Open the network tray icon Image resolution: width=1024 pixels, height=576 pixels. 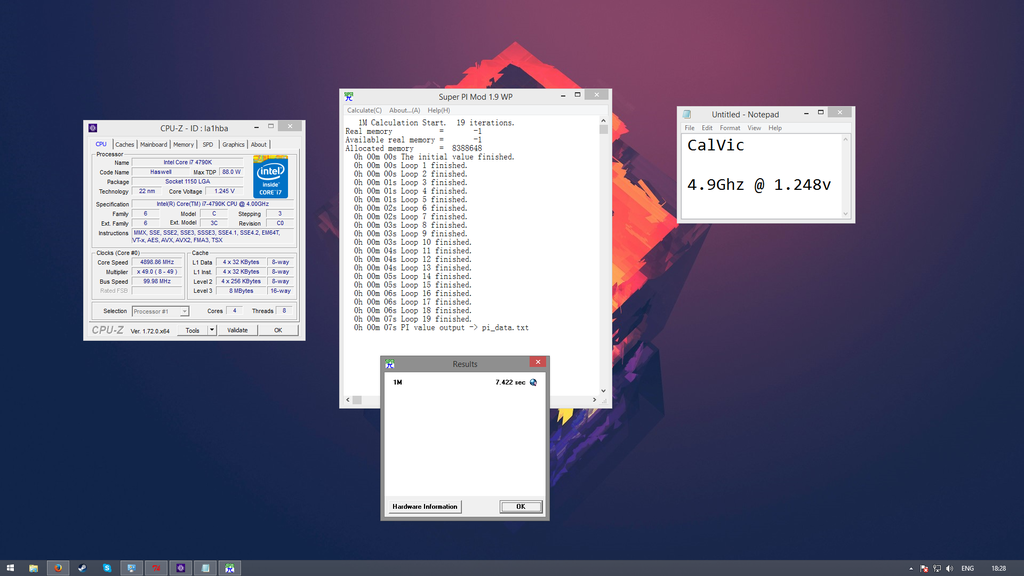pyautogui.click(x=937, y=569)
